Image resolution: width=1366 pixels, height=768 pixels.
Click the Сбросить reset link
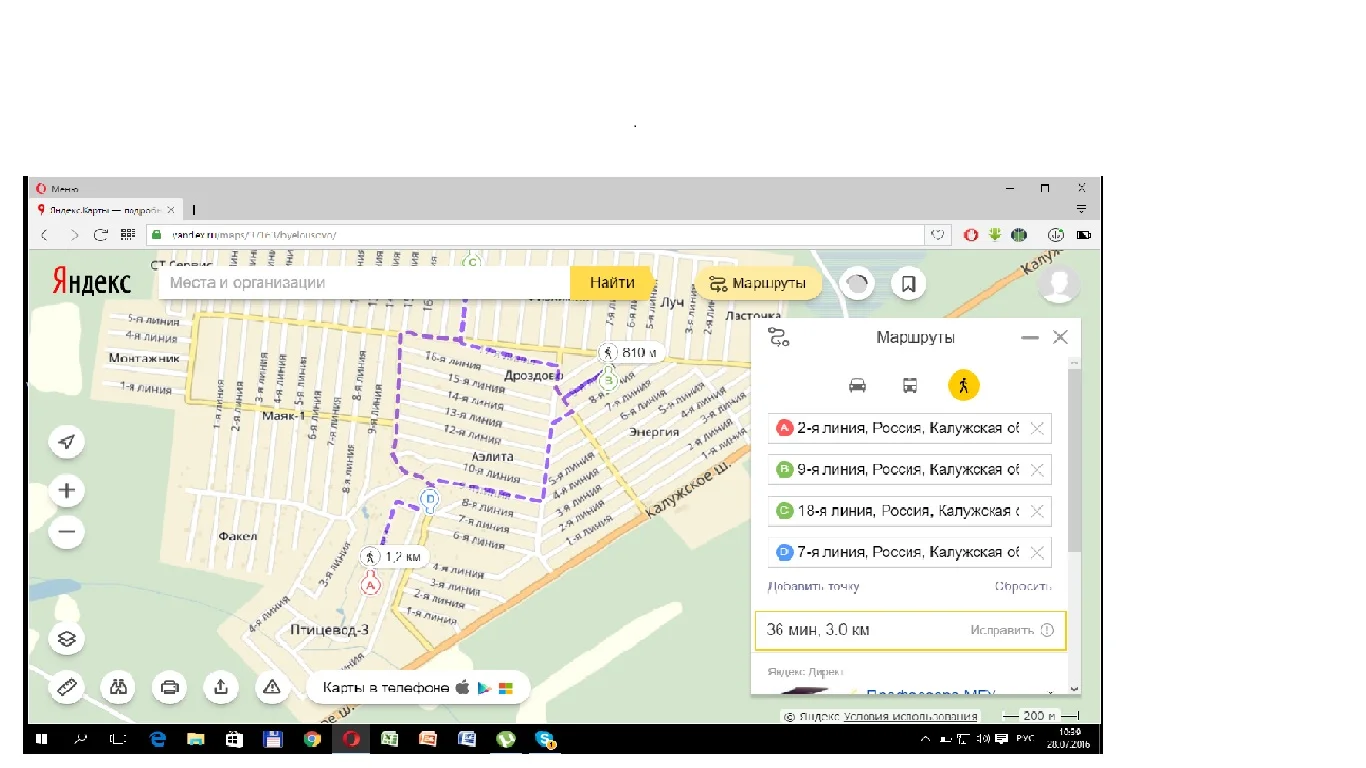click(x=1023, y=587)
